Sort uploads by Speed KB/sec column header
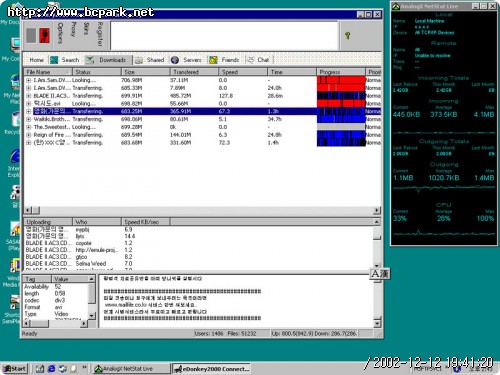Image resolution: width=500 pixels, height=375 pixels. (146, 222)
